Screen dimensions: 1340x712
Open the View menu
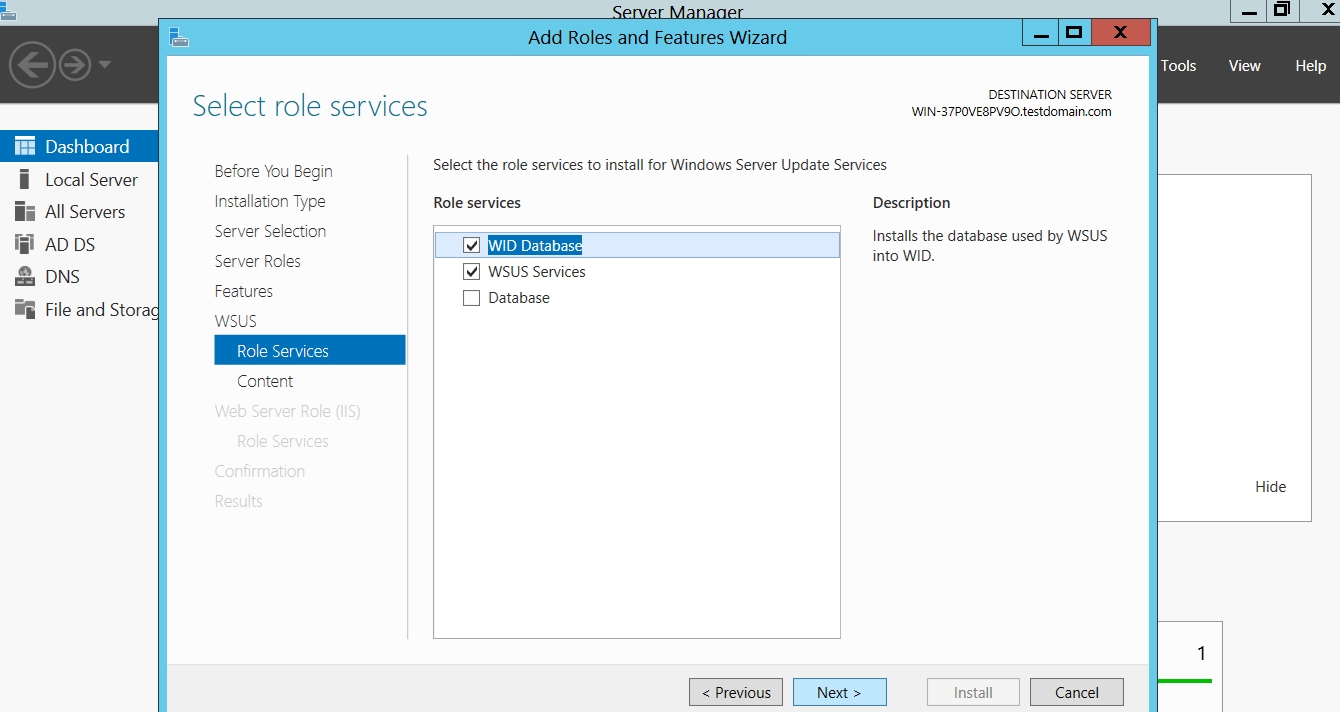pos(1244,66)
